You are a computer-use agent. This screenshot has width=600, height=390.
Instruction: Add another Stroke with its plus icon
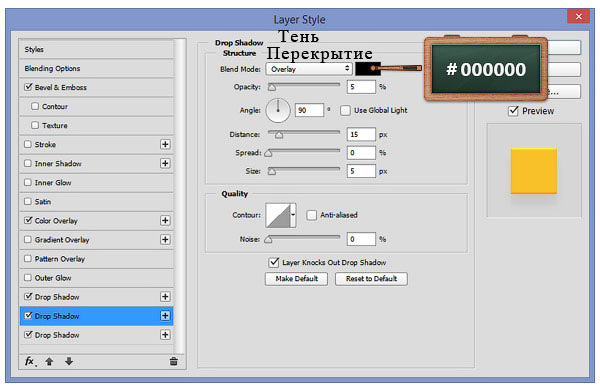[165, 144]
